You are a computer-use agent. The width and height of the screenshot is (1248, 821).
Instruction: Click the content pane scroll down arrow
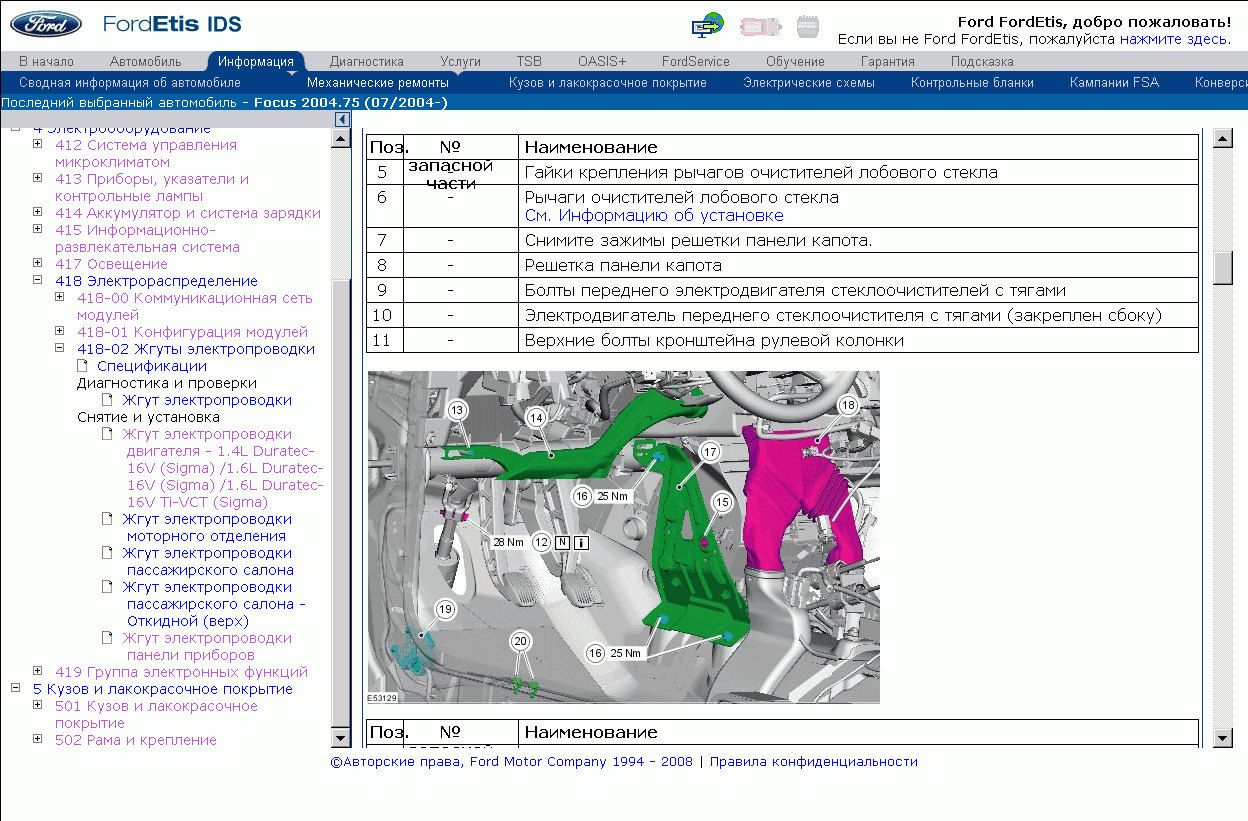point(1222,738)
